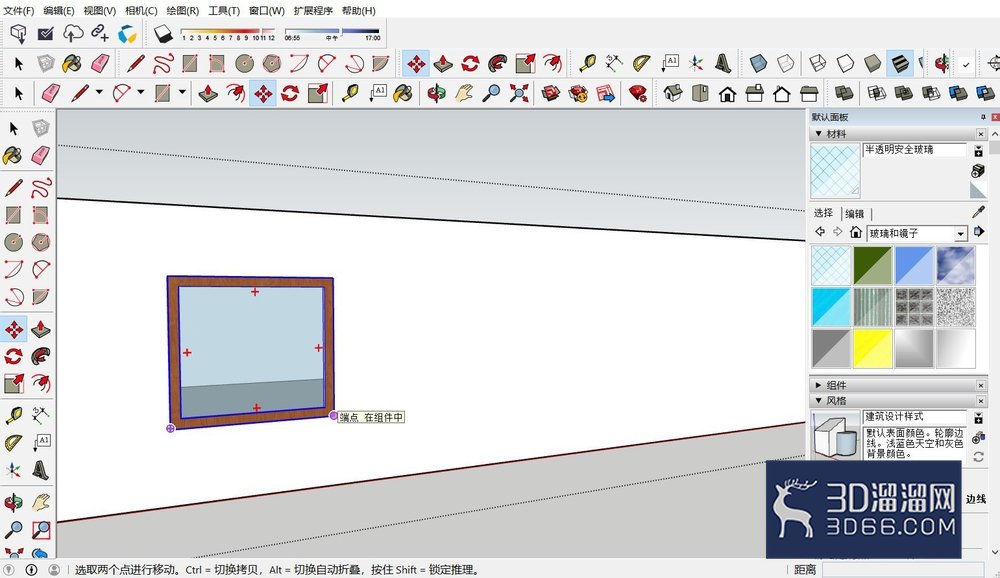The image size is (1000, 578).
Task: Pick the solid yellow glass swatch
Action: point(872,348)
